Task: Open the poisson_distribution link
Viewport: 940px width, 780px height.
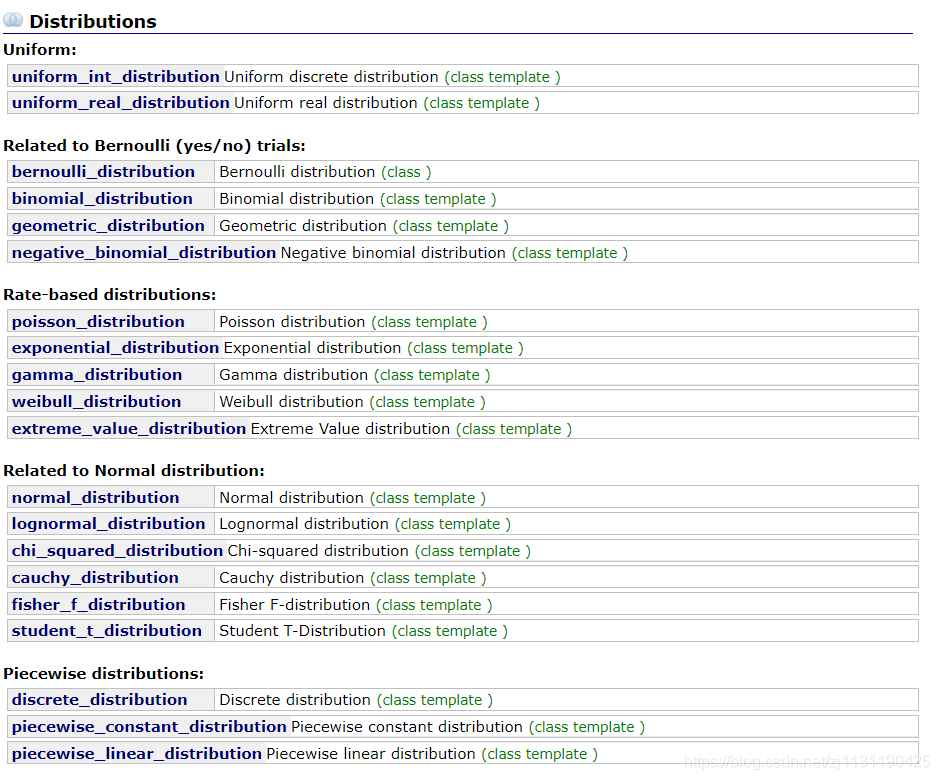Action: point(98,322)
